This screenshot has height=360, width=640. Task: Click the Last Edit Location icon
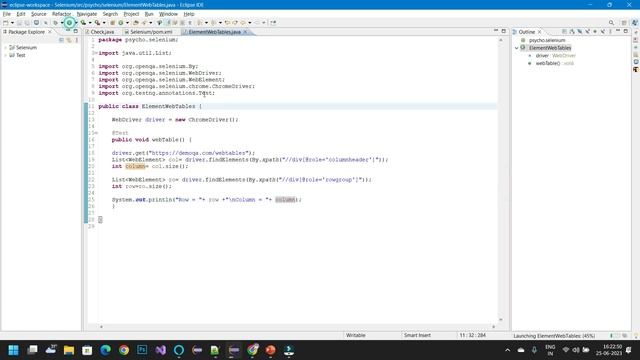point(227,22)
